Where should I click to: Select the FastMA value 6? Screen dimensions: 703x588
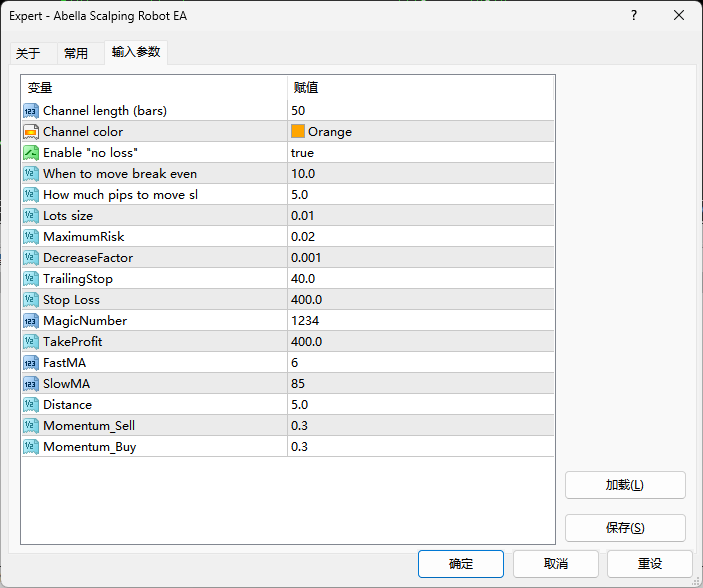point(295,363)
